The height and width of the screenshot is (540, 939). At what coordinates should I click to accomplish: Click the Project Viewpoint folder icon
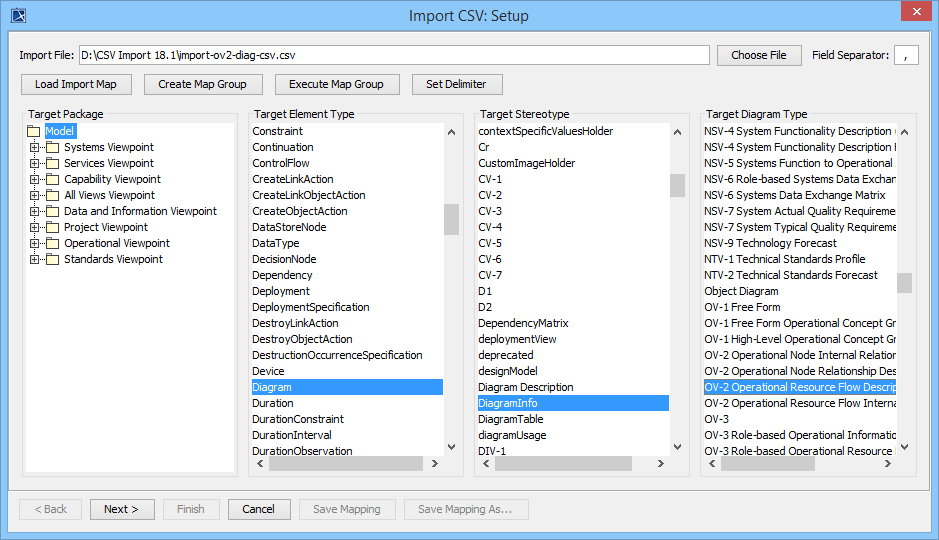53,227
